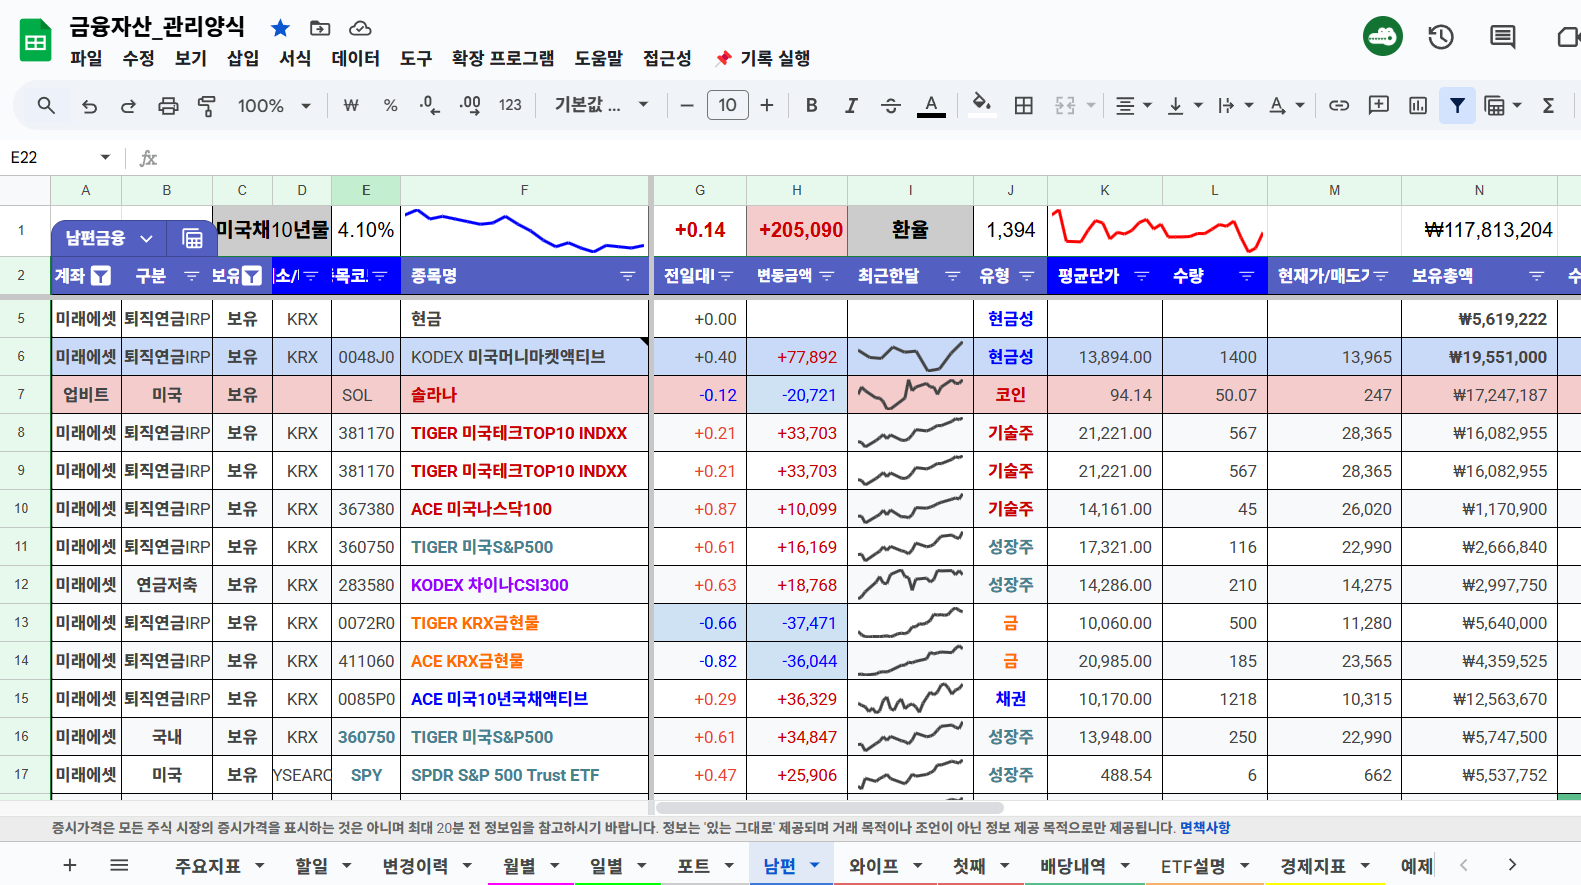
Task: Switch to the 월별 sheet tab
Action: 519,866
